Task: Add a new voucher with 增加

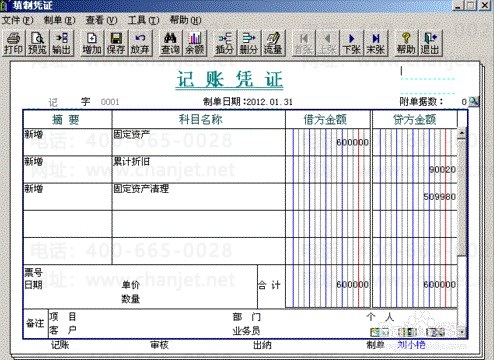Action: coord(92,43)
